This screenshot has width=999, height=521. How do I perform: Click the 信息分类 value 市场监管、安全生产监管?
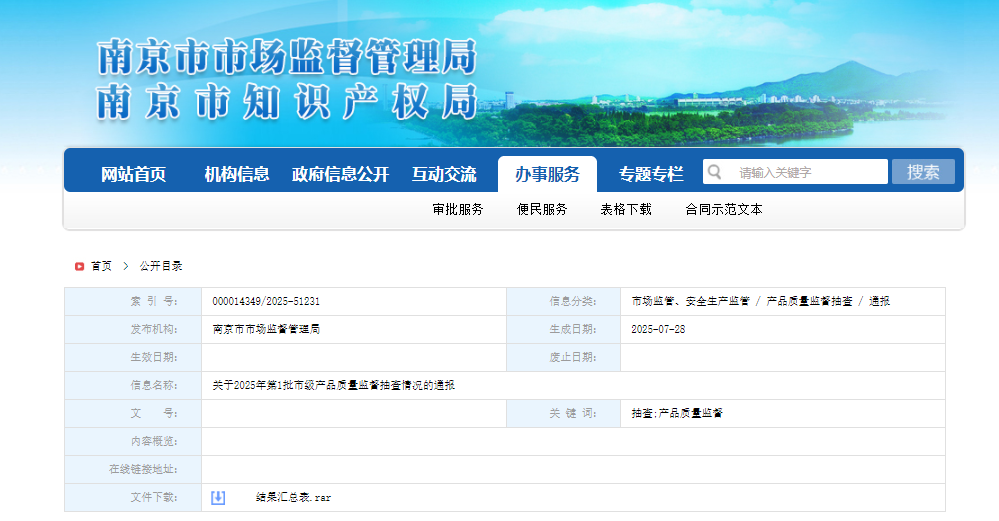691,301
